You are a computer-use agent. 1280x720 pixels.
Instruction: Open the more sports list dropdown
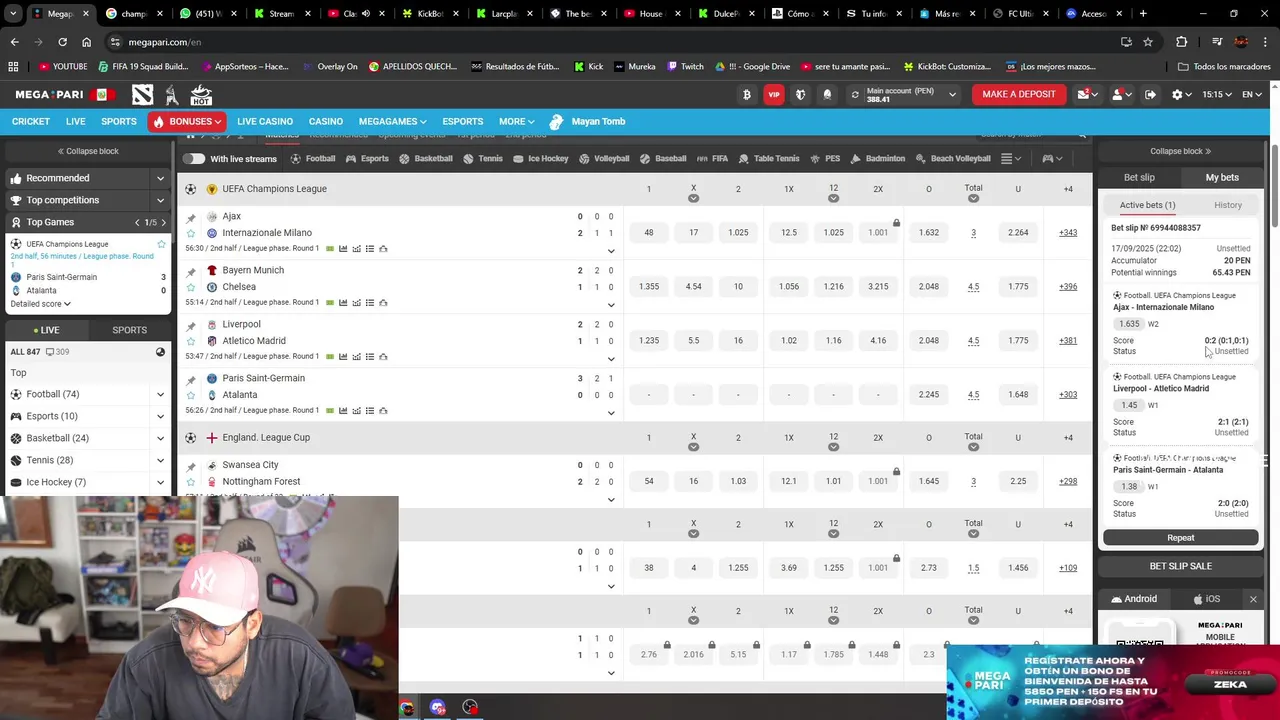coord(1011,158)
